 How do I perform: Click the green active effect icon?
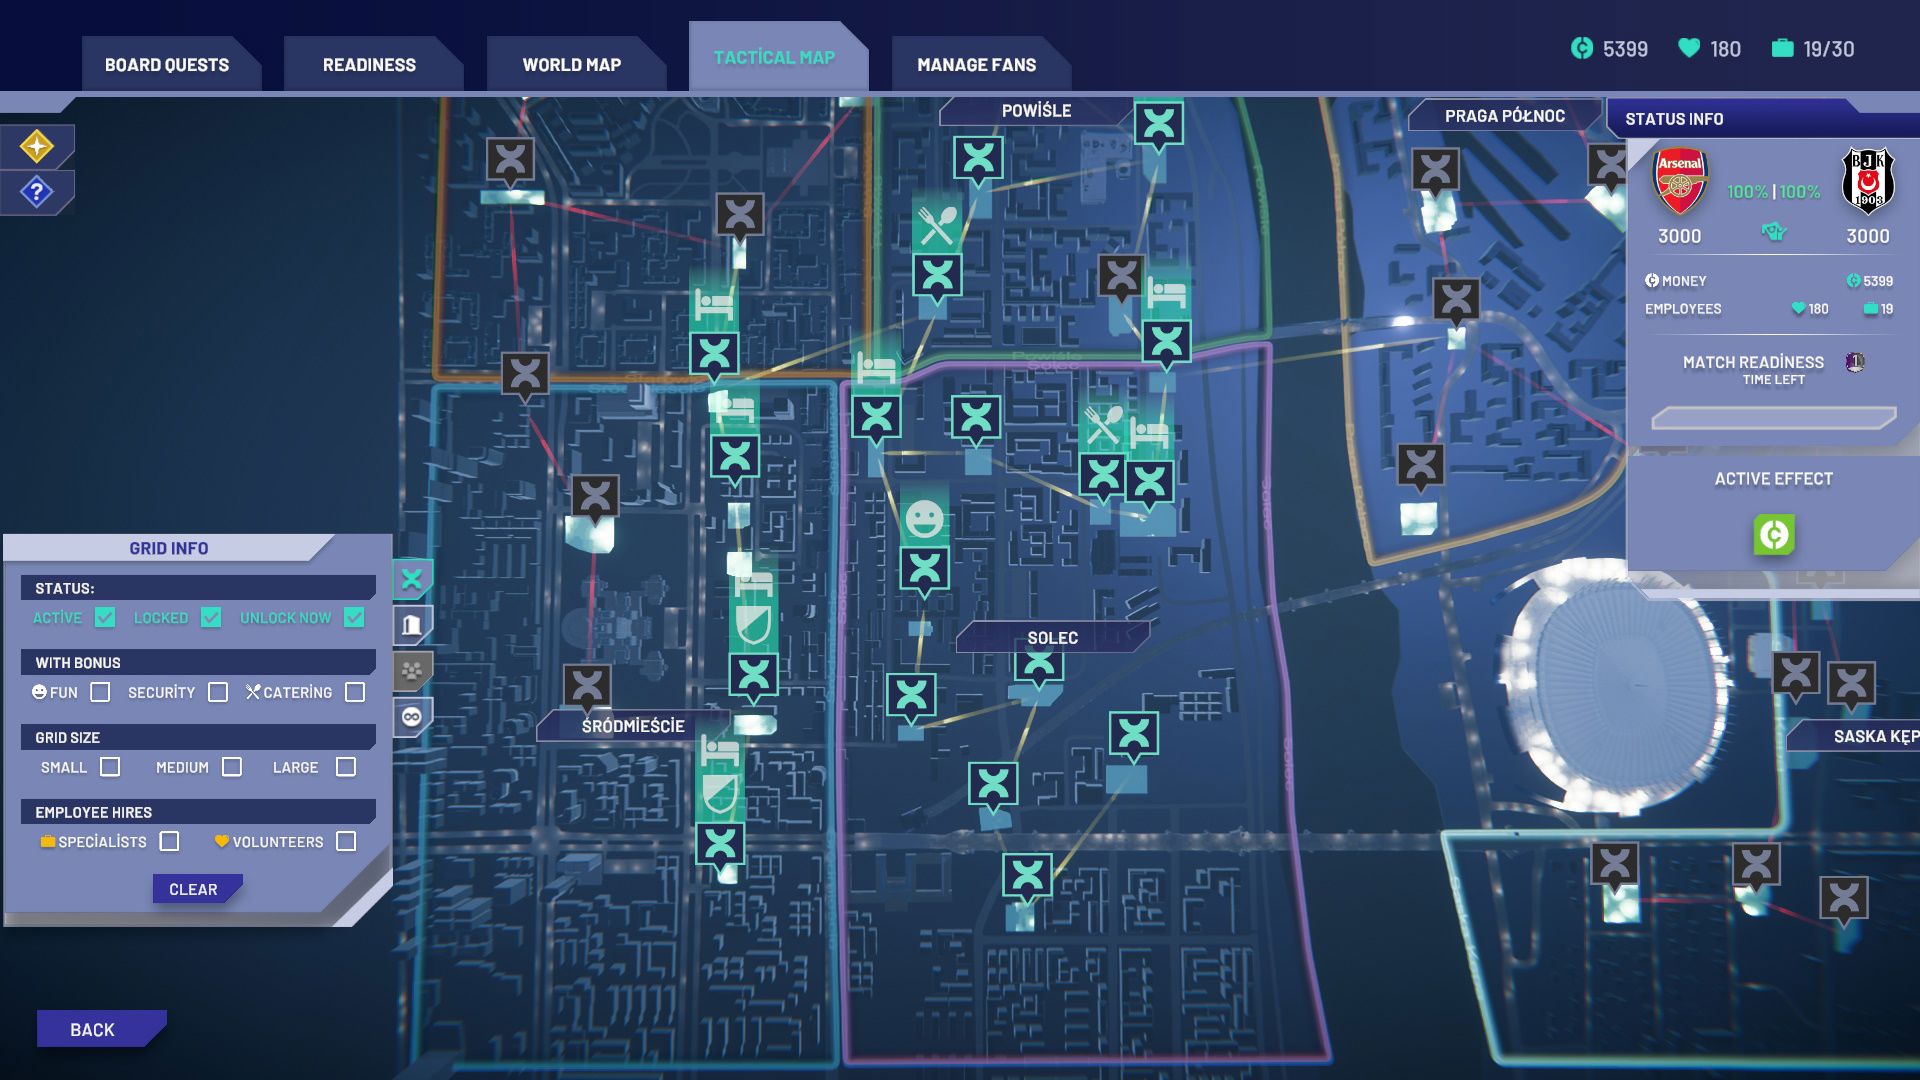pos(1773,535)
